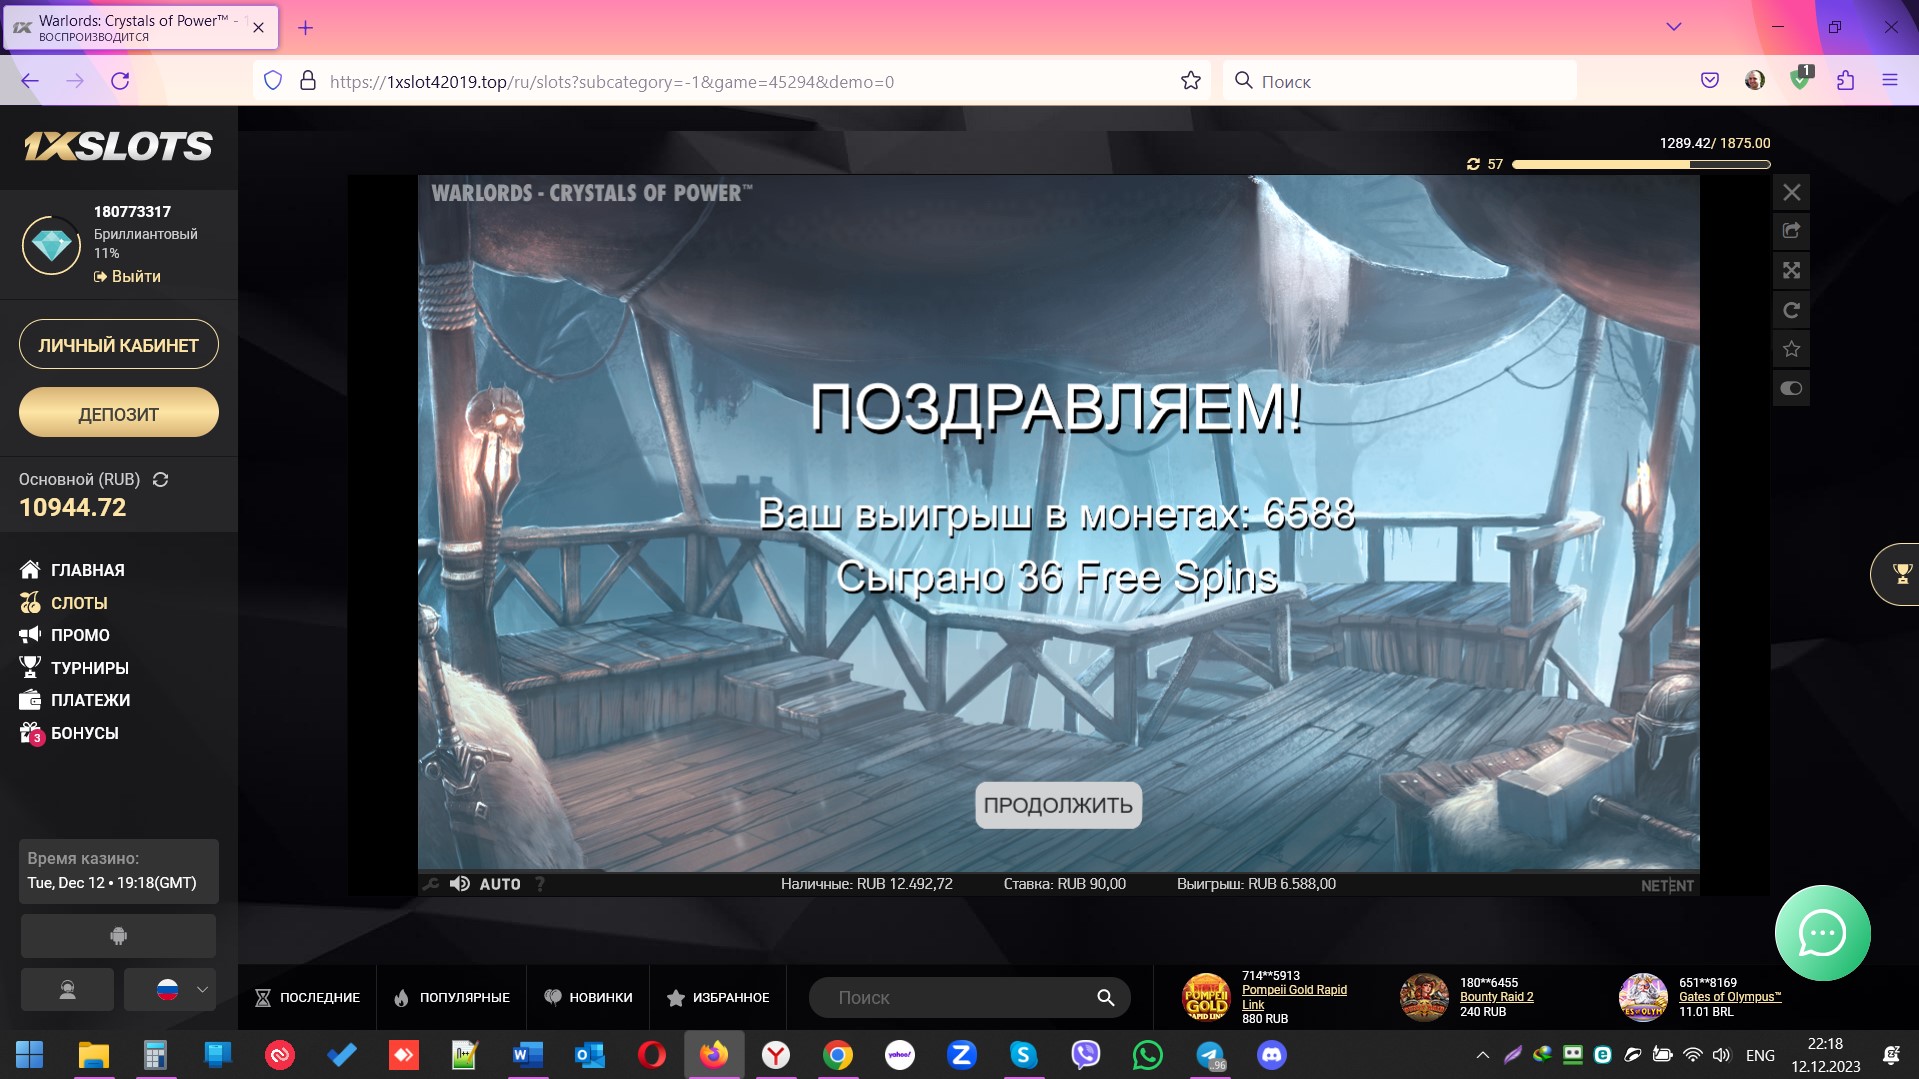The height and width of the screenshot is (1079, 1919).
Task: Open a new browser tab
Action: [x=306, y=28]
